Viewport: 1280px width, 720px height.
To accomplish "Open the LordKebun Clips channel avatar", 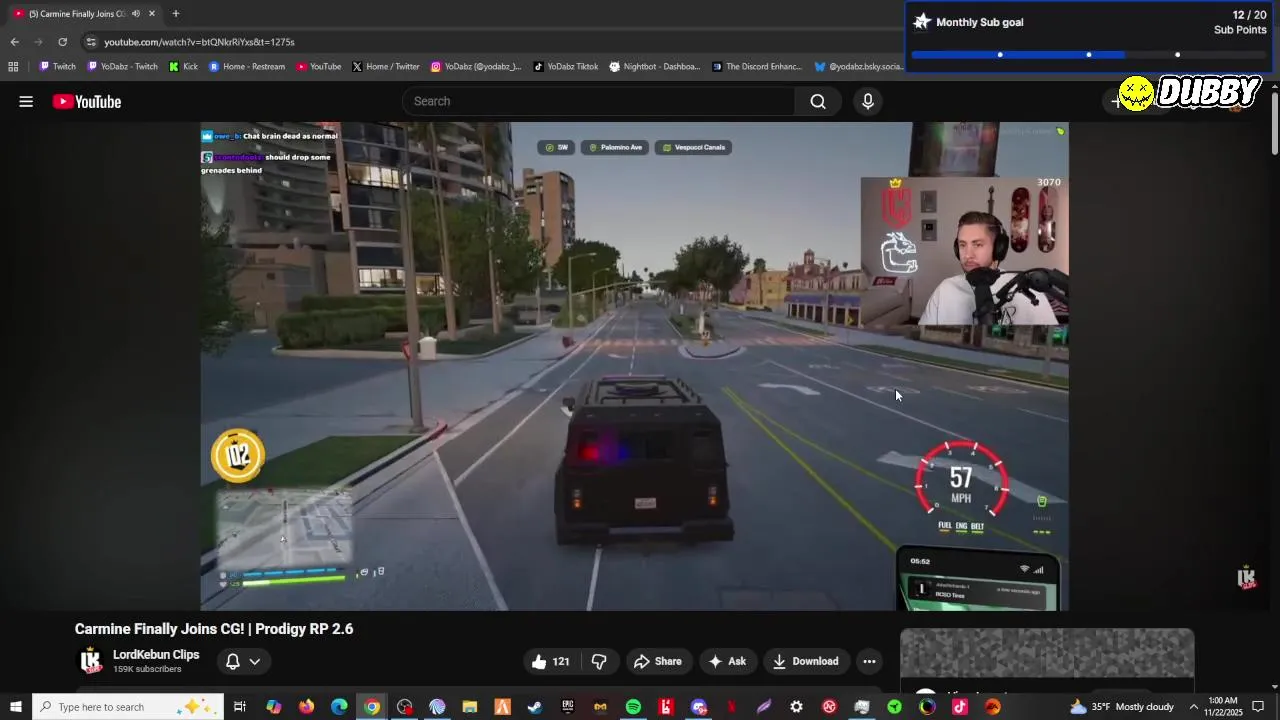I will pos(91,661).
